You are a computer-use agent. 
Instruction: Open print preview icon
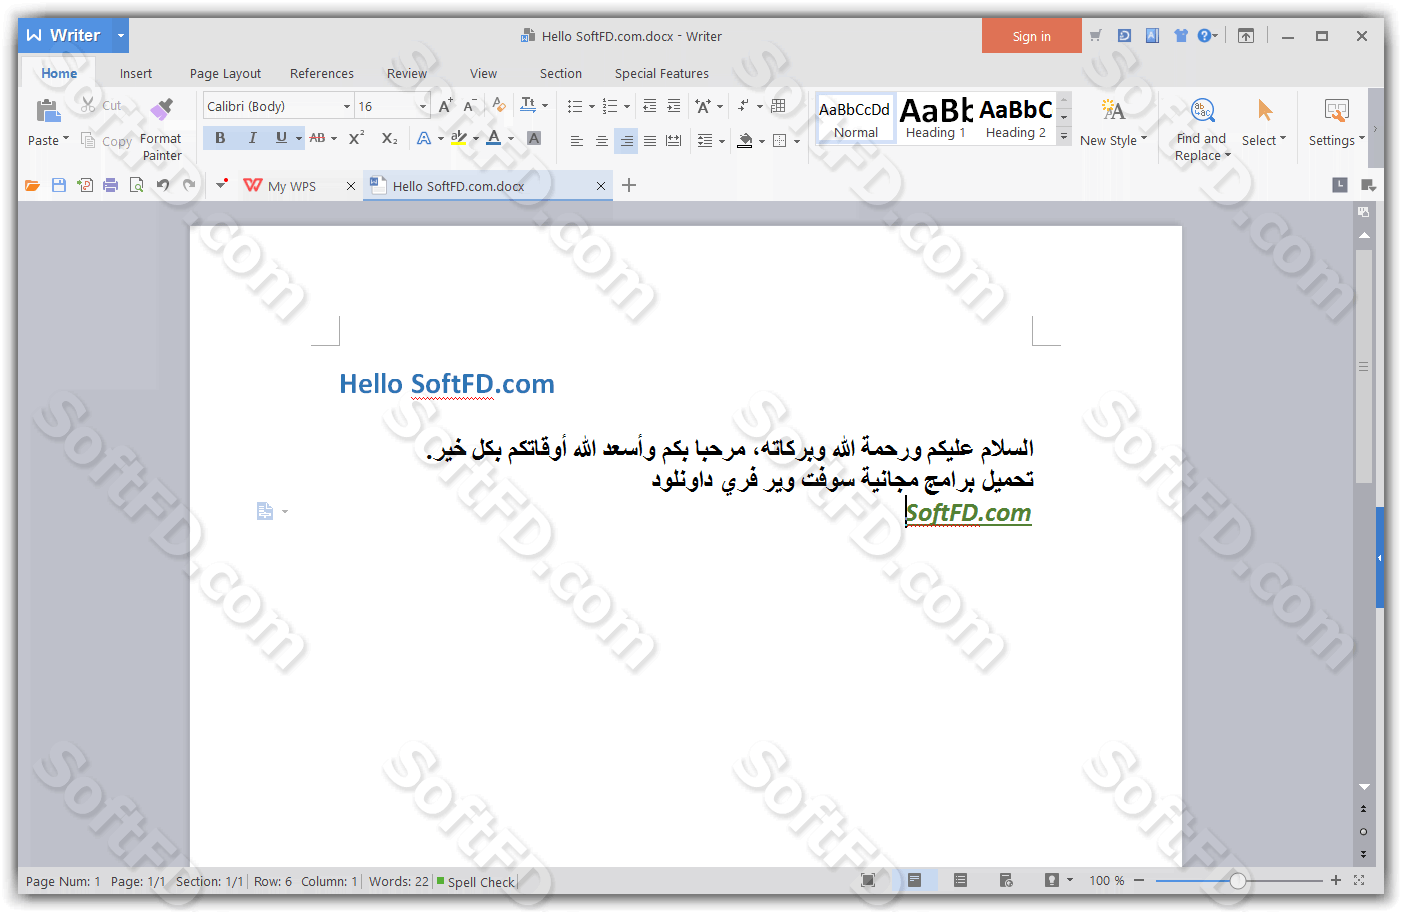click(x=137, y=185)
